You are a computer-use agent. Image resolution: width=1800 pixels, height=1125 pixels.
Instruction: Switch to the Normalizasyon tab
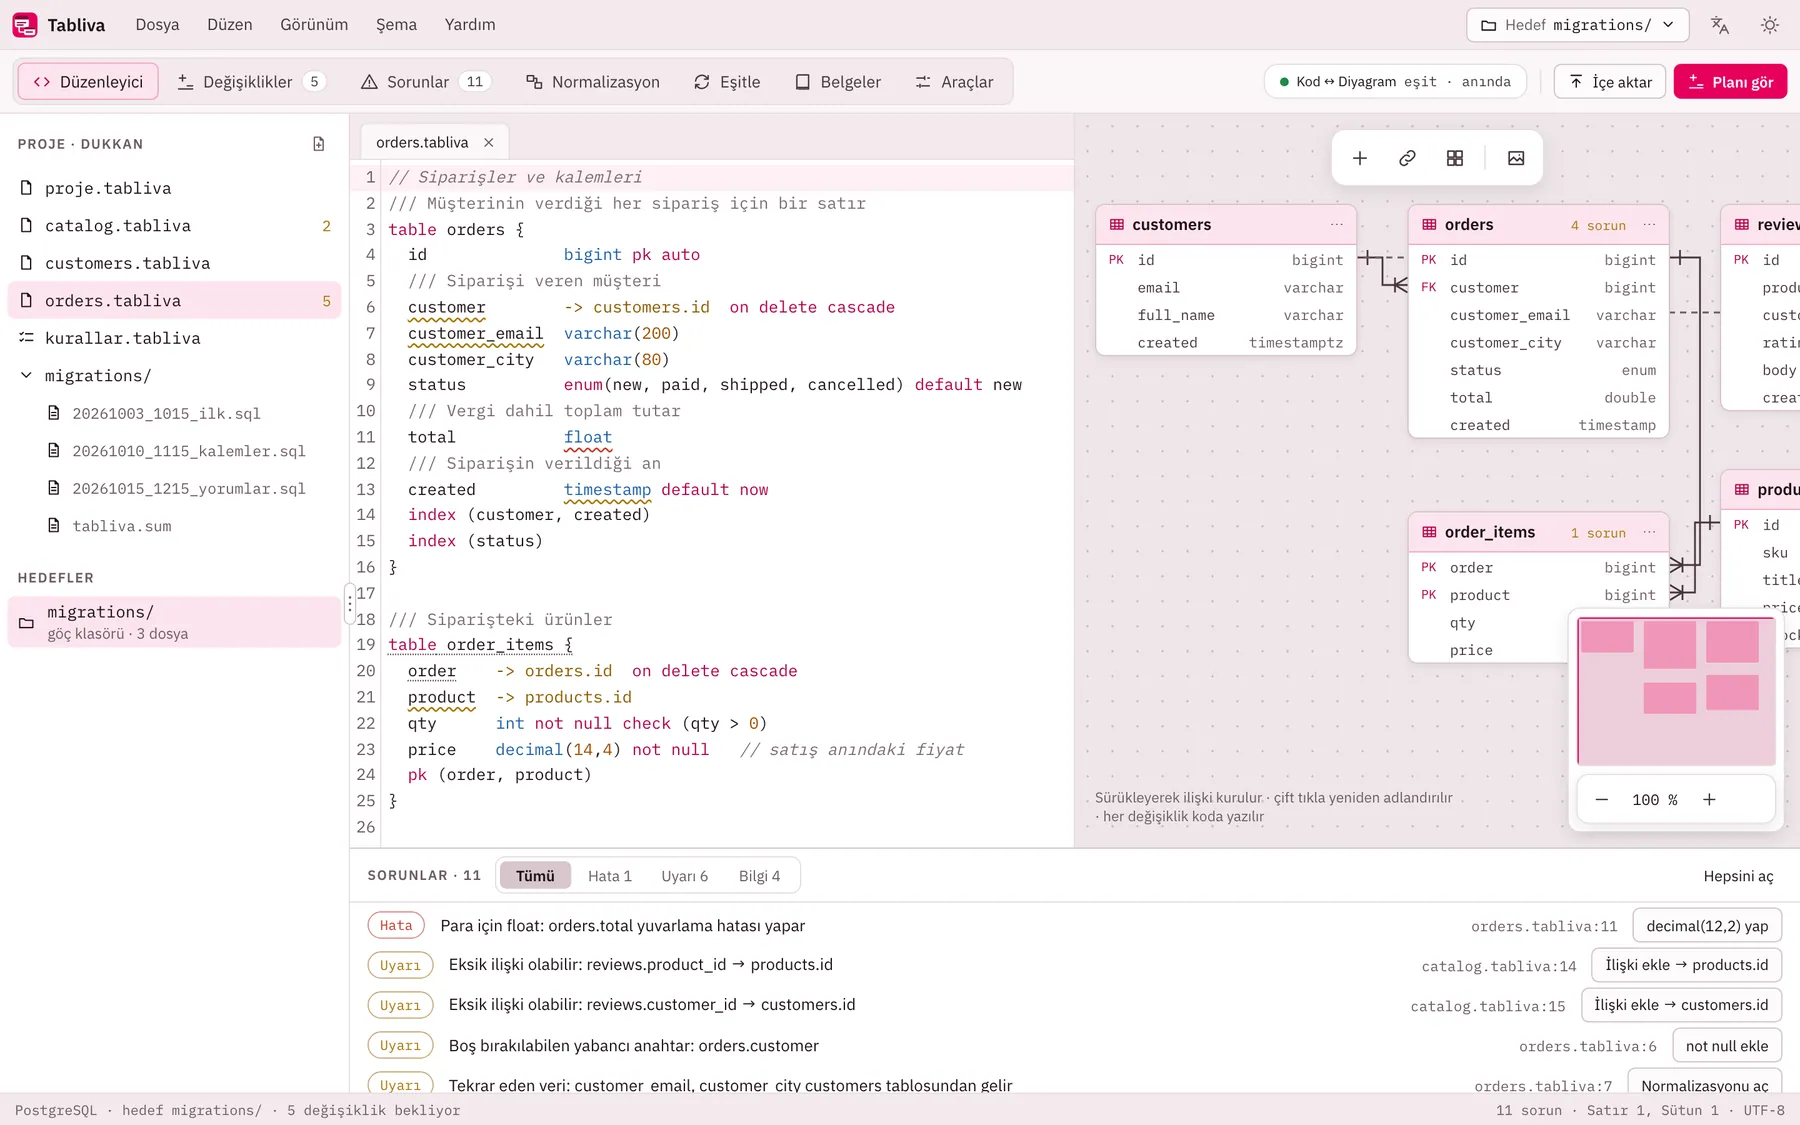click(593, 82)
